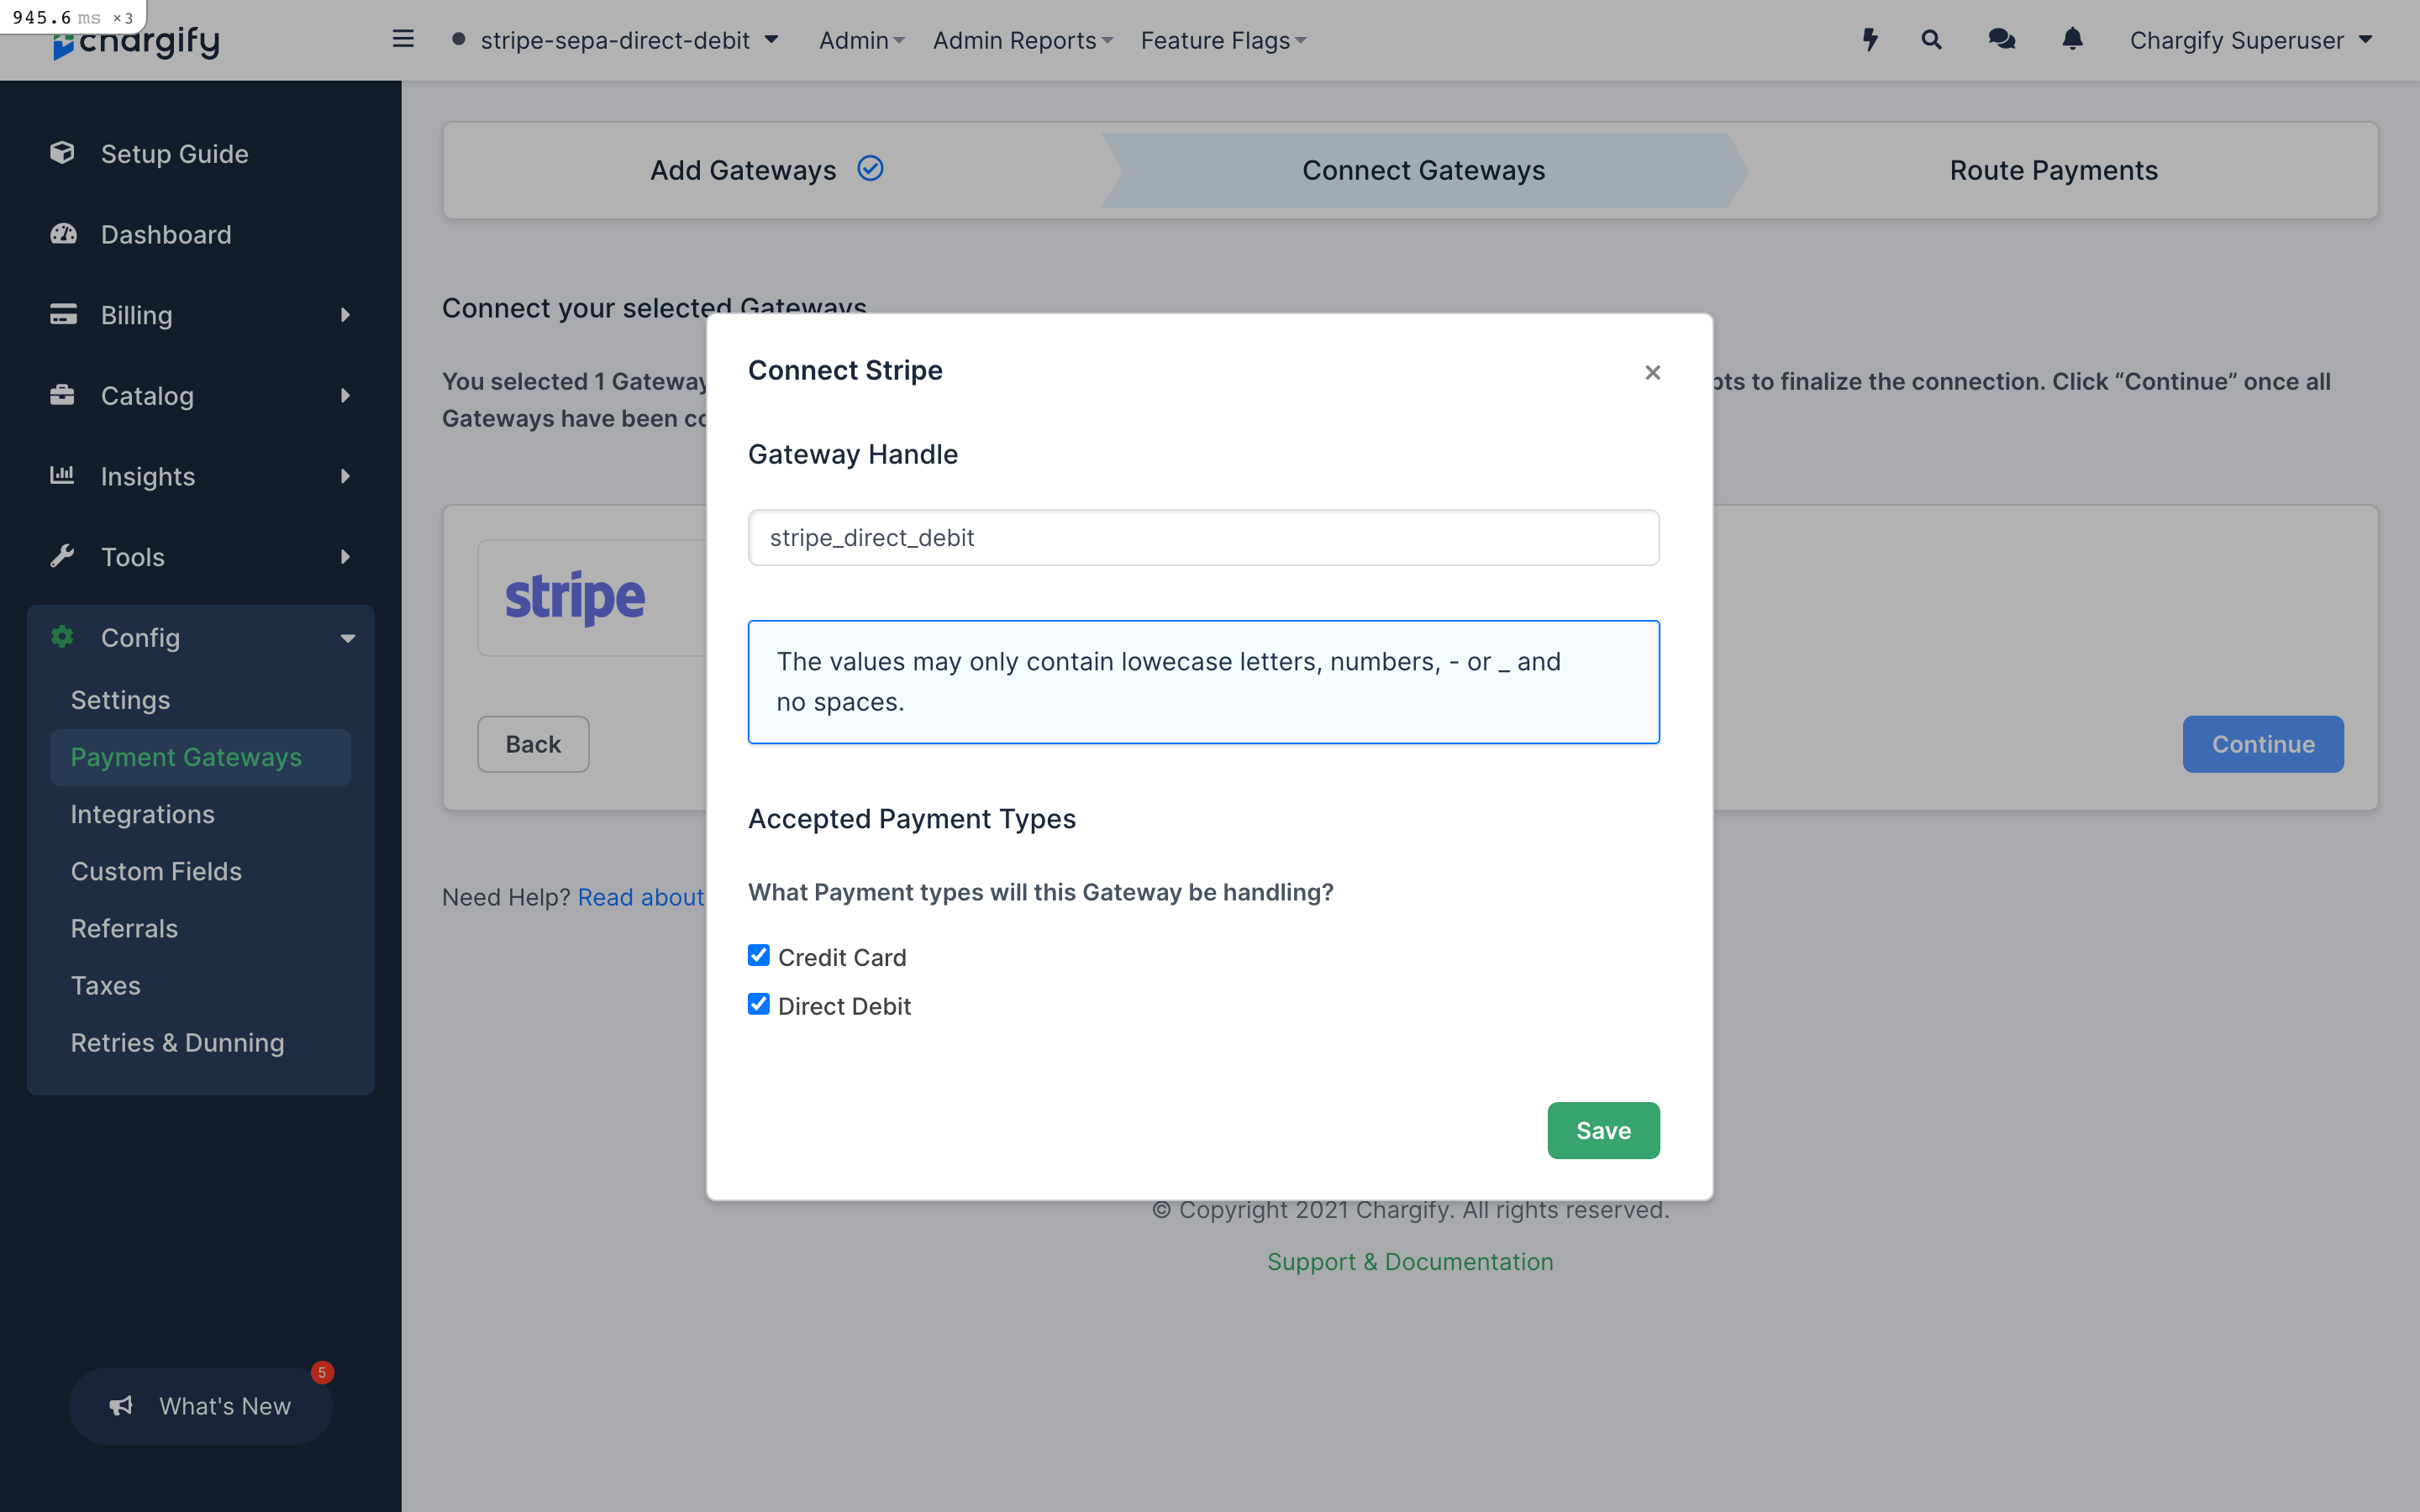Screen dimensions: 2420x1512
Task: Click the Setup Guide cube icon
Action: point(63,153)
